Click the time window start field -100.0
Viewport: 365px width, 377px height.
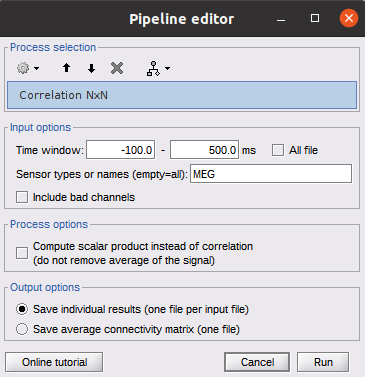coord(120,150)
